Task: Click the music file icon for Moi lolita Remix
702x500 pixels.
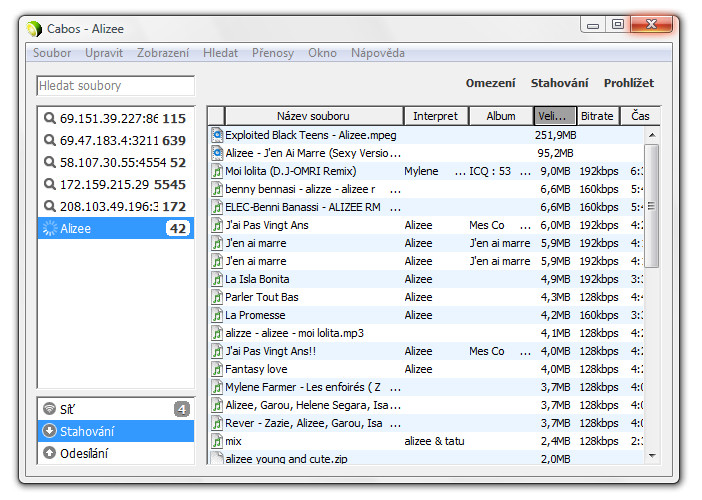Action: click(x=217, y=171)
